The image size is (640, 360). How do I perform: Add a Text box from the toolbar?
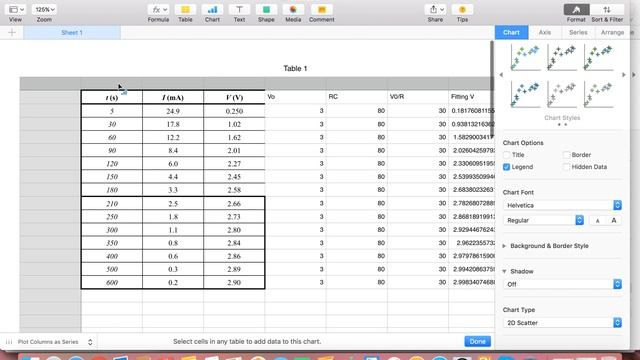pyautogui.click(x=239, y=9)
